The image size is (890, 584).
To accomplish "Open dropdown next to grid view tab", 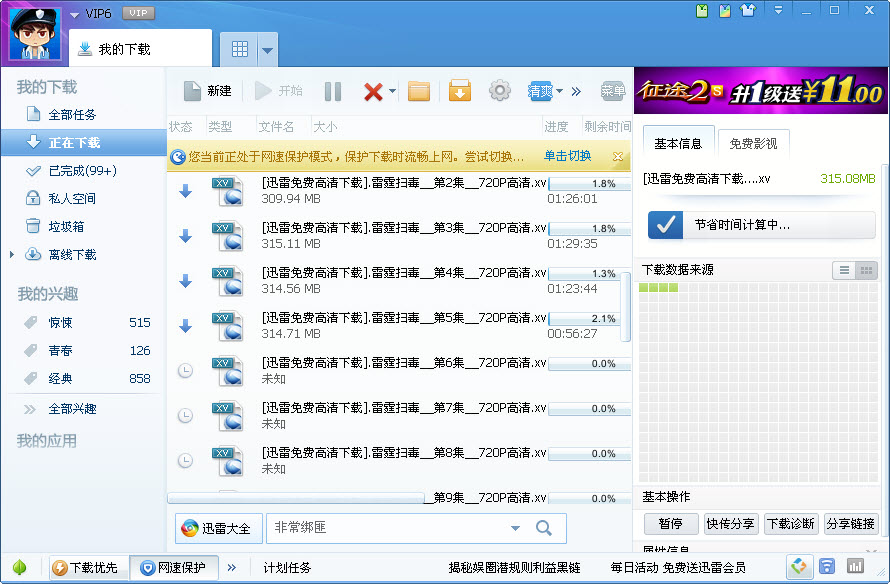I will [267, 50].
